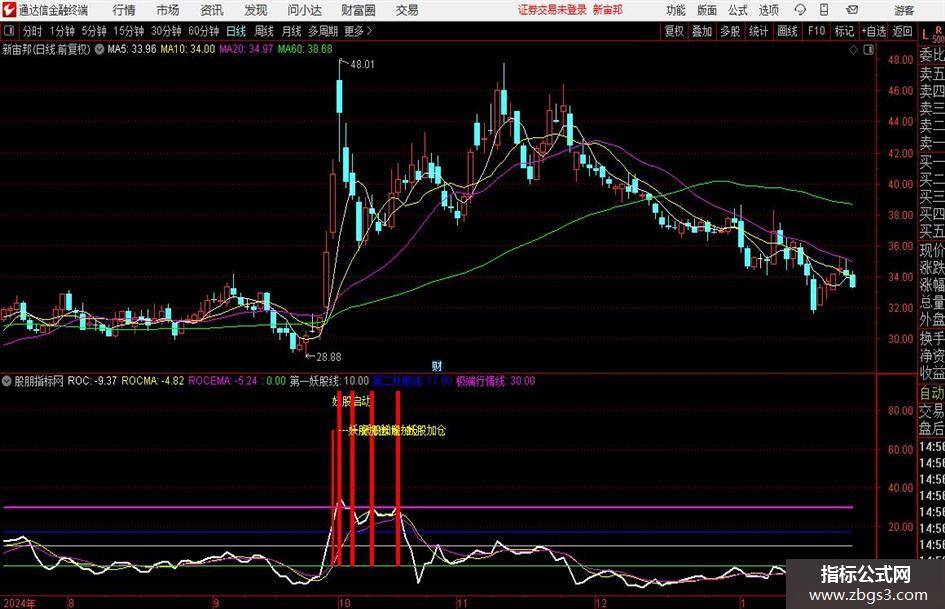Viewport: 945px width, 609px height.
Task: Click the 画线 drawing button
Action: [788, 31]
